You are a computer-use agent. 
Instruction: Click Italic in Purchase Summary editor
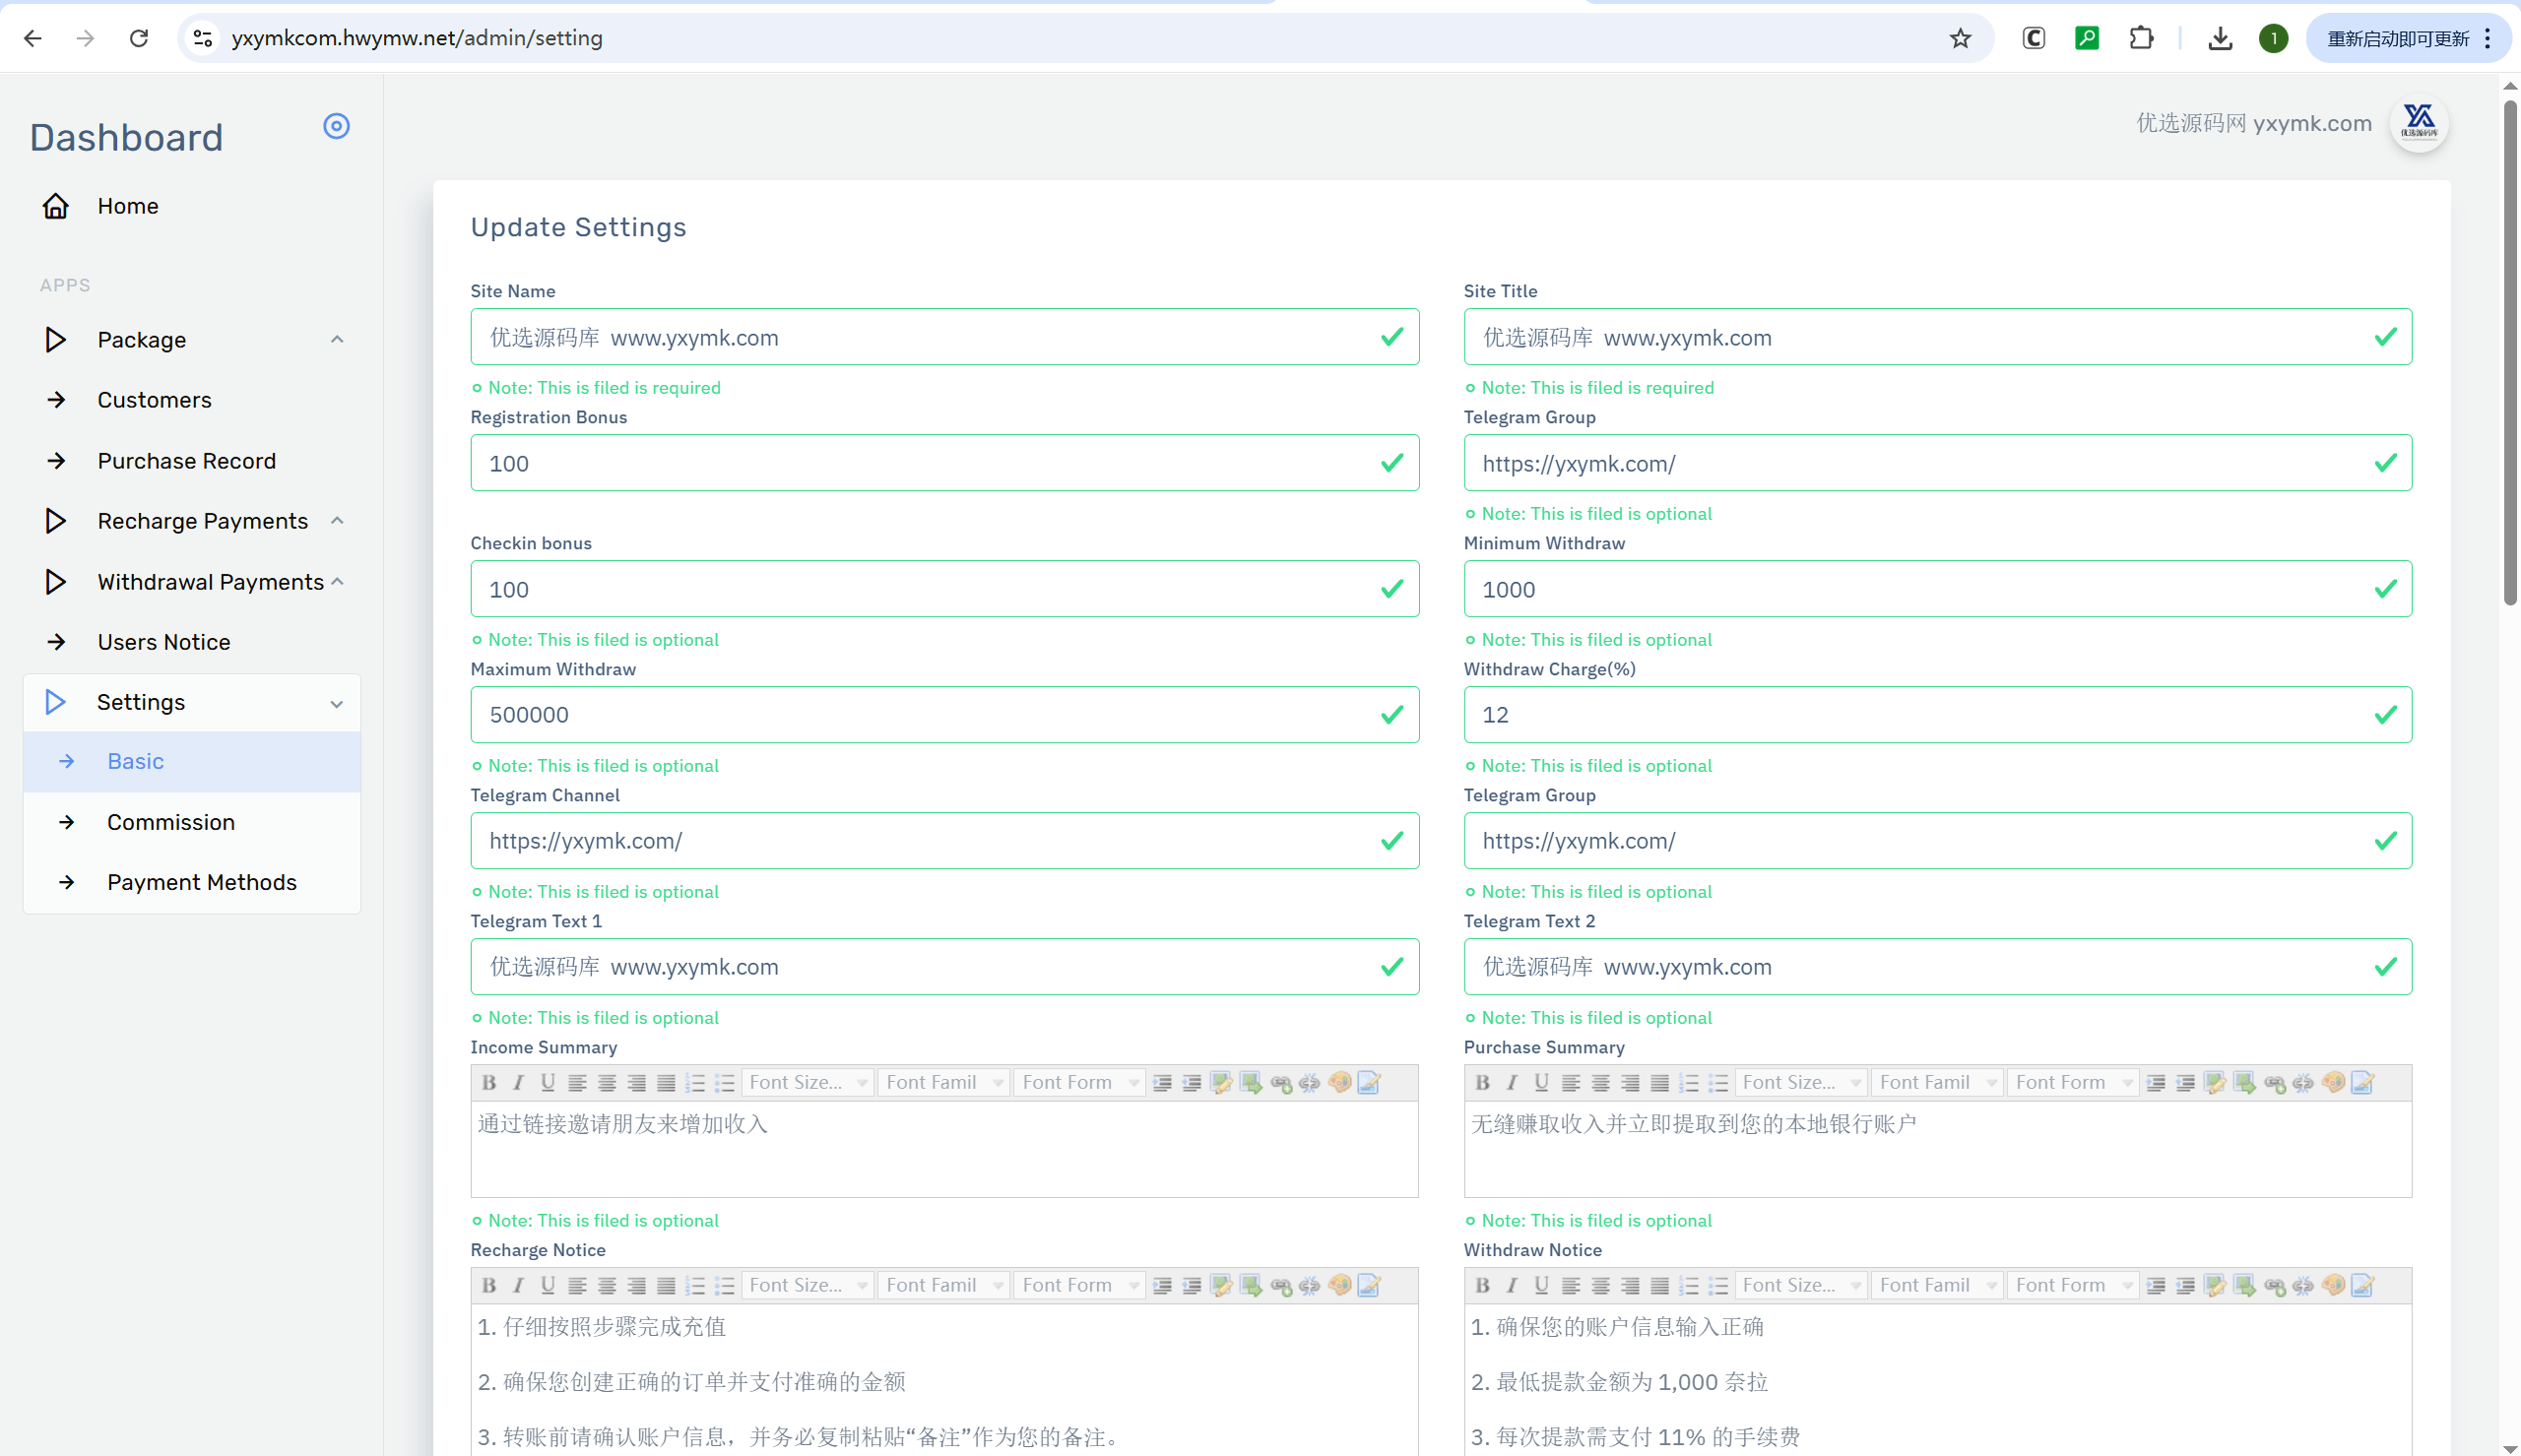click(x=1512, y=1082)
